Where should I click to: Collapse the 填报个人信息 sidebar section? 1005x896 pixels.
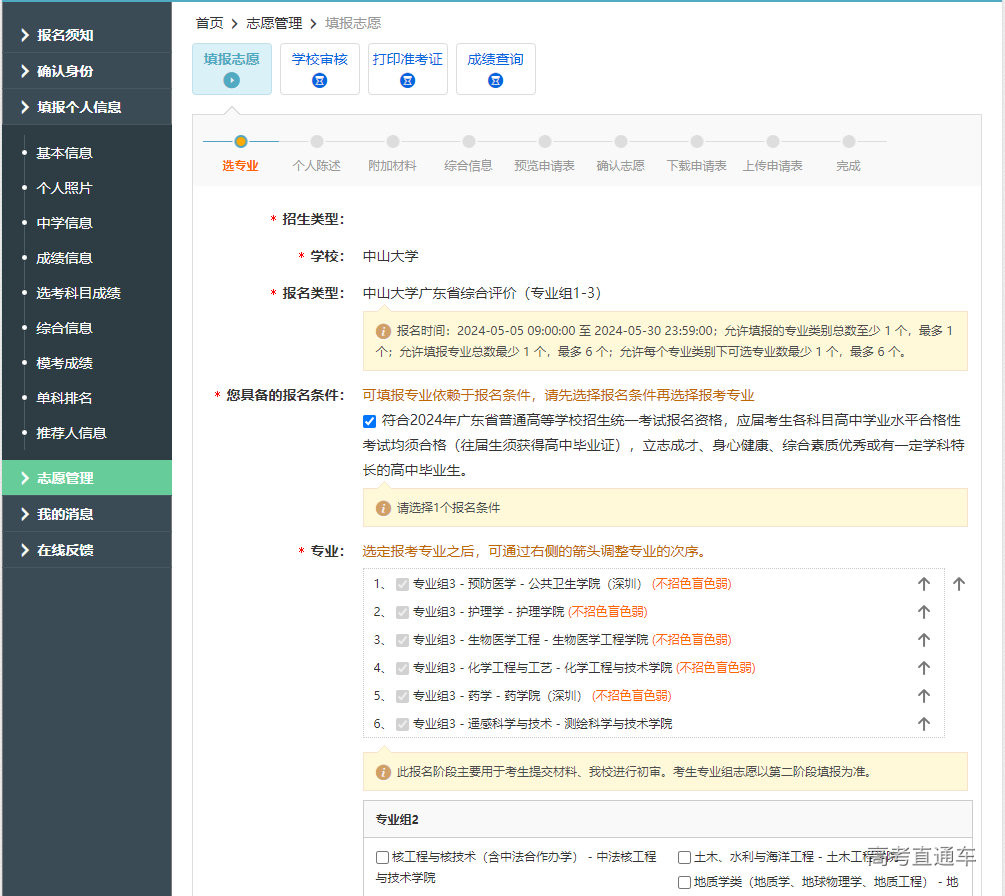tap(79, 107)
